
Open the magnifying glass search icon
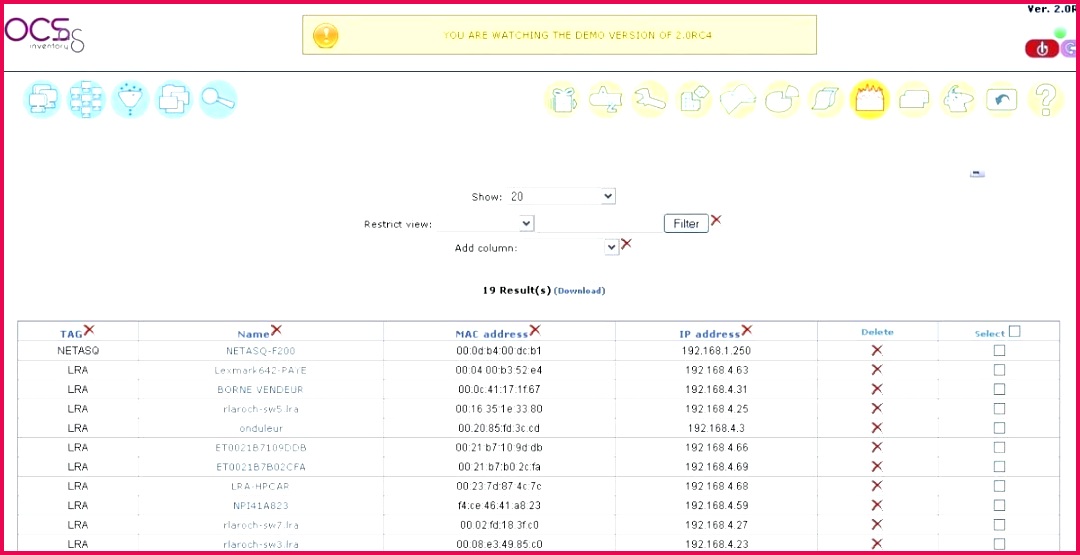tap(218, 100)
